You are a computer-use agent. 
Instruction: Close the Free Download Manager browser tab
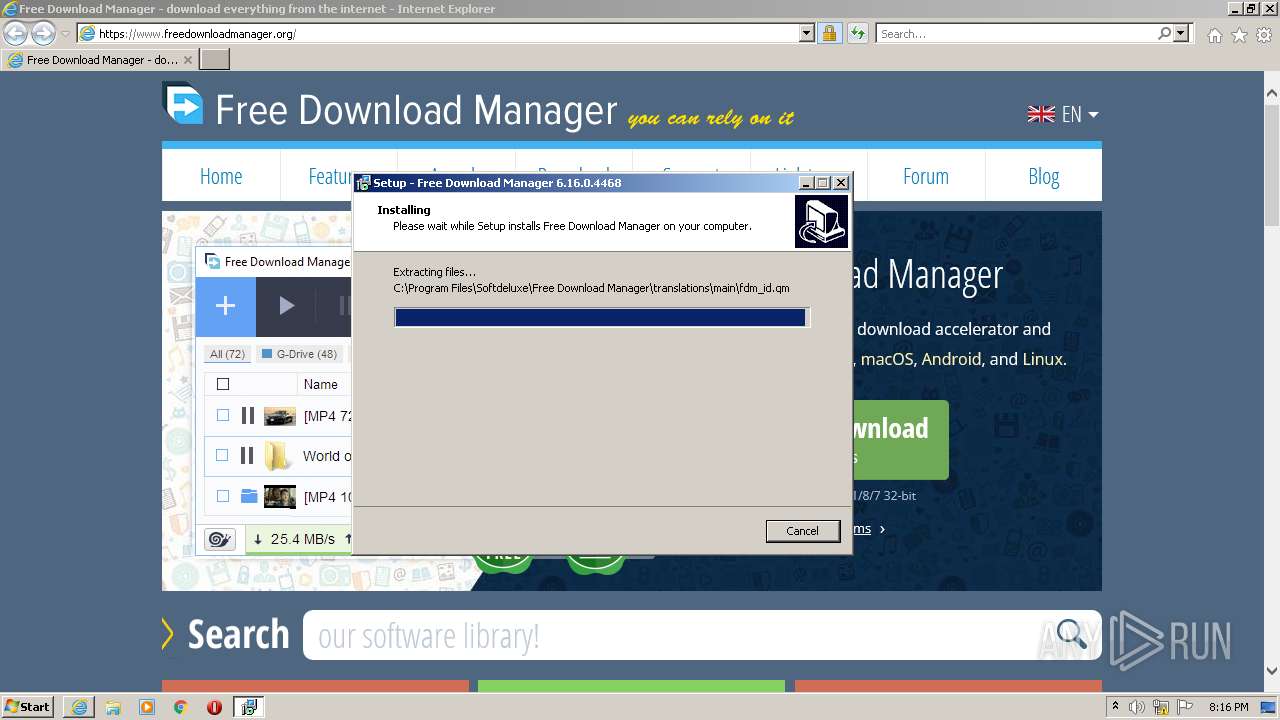click(188, 60)
